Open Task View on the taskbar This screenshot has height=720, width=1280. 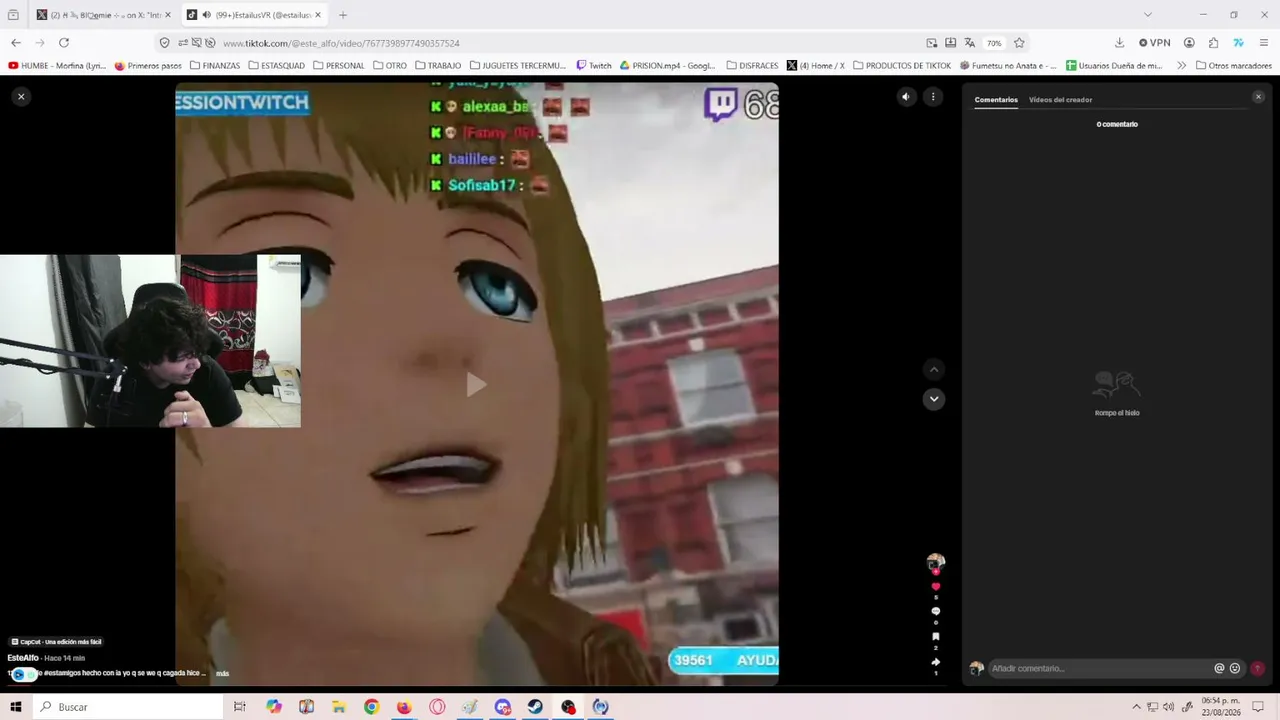pos(240,707)
